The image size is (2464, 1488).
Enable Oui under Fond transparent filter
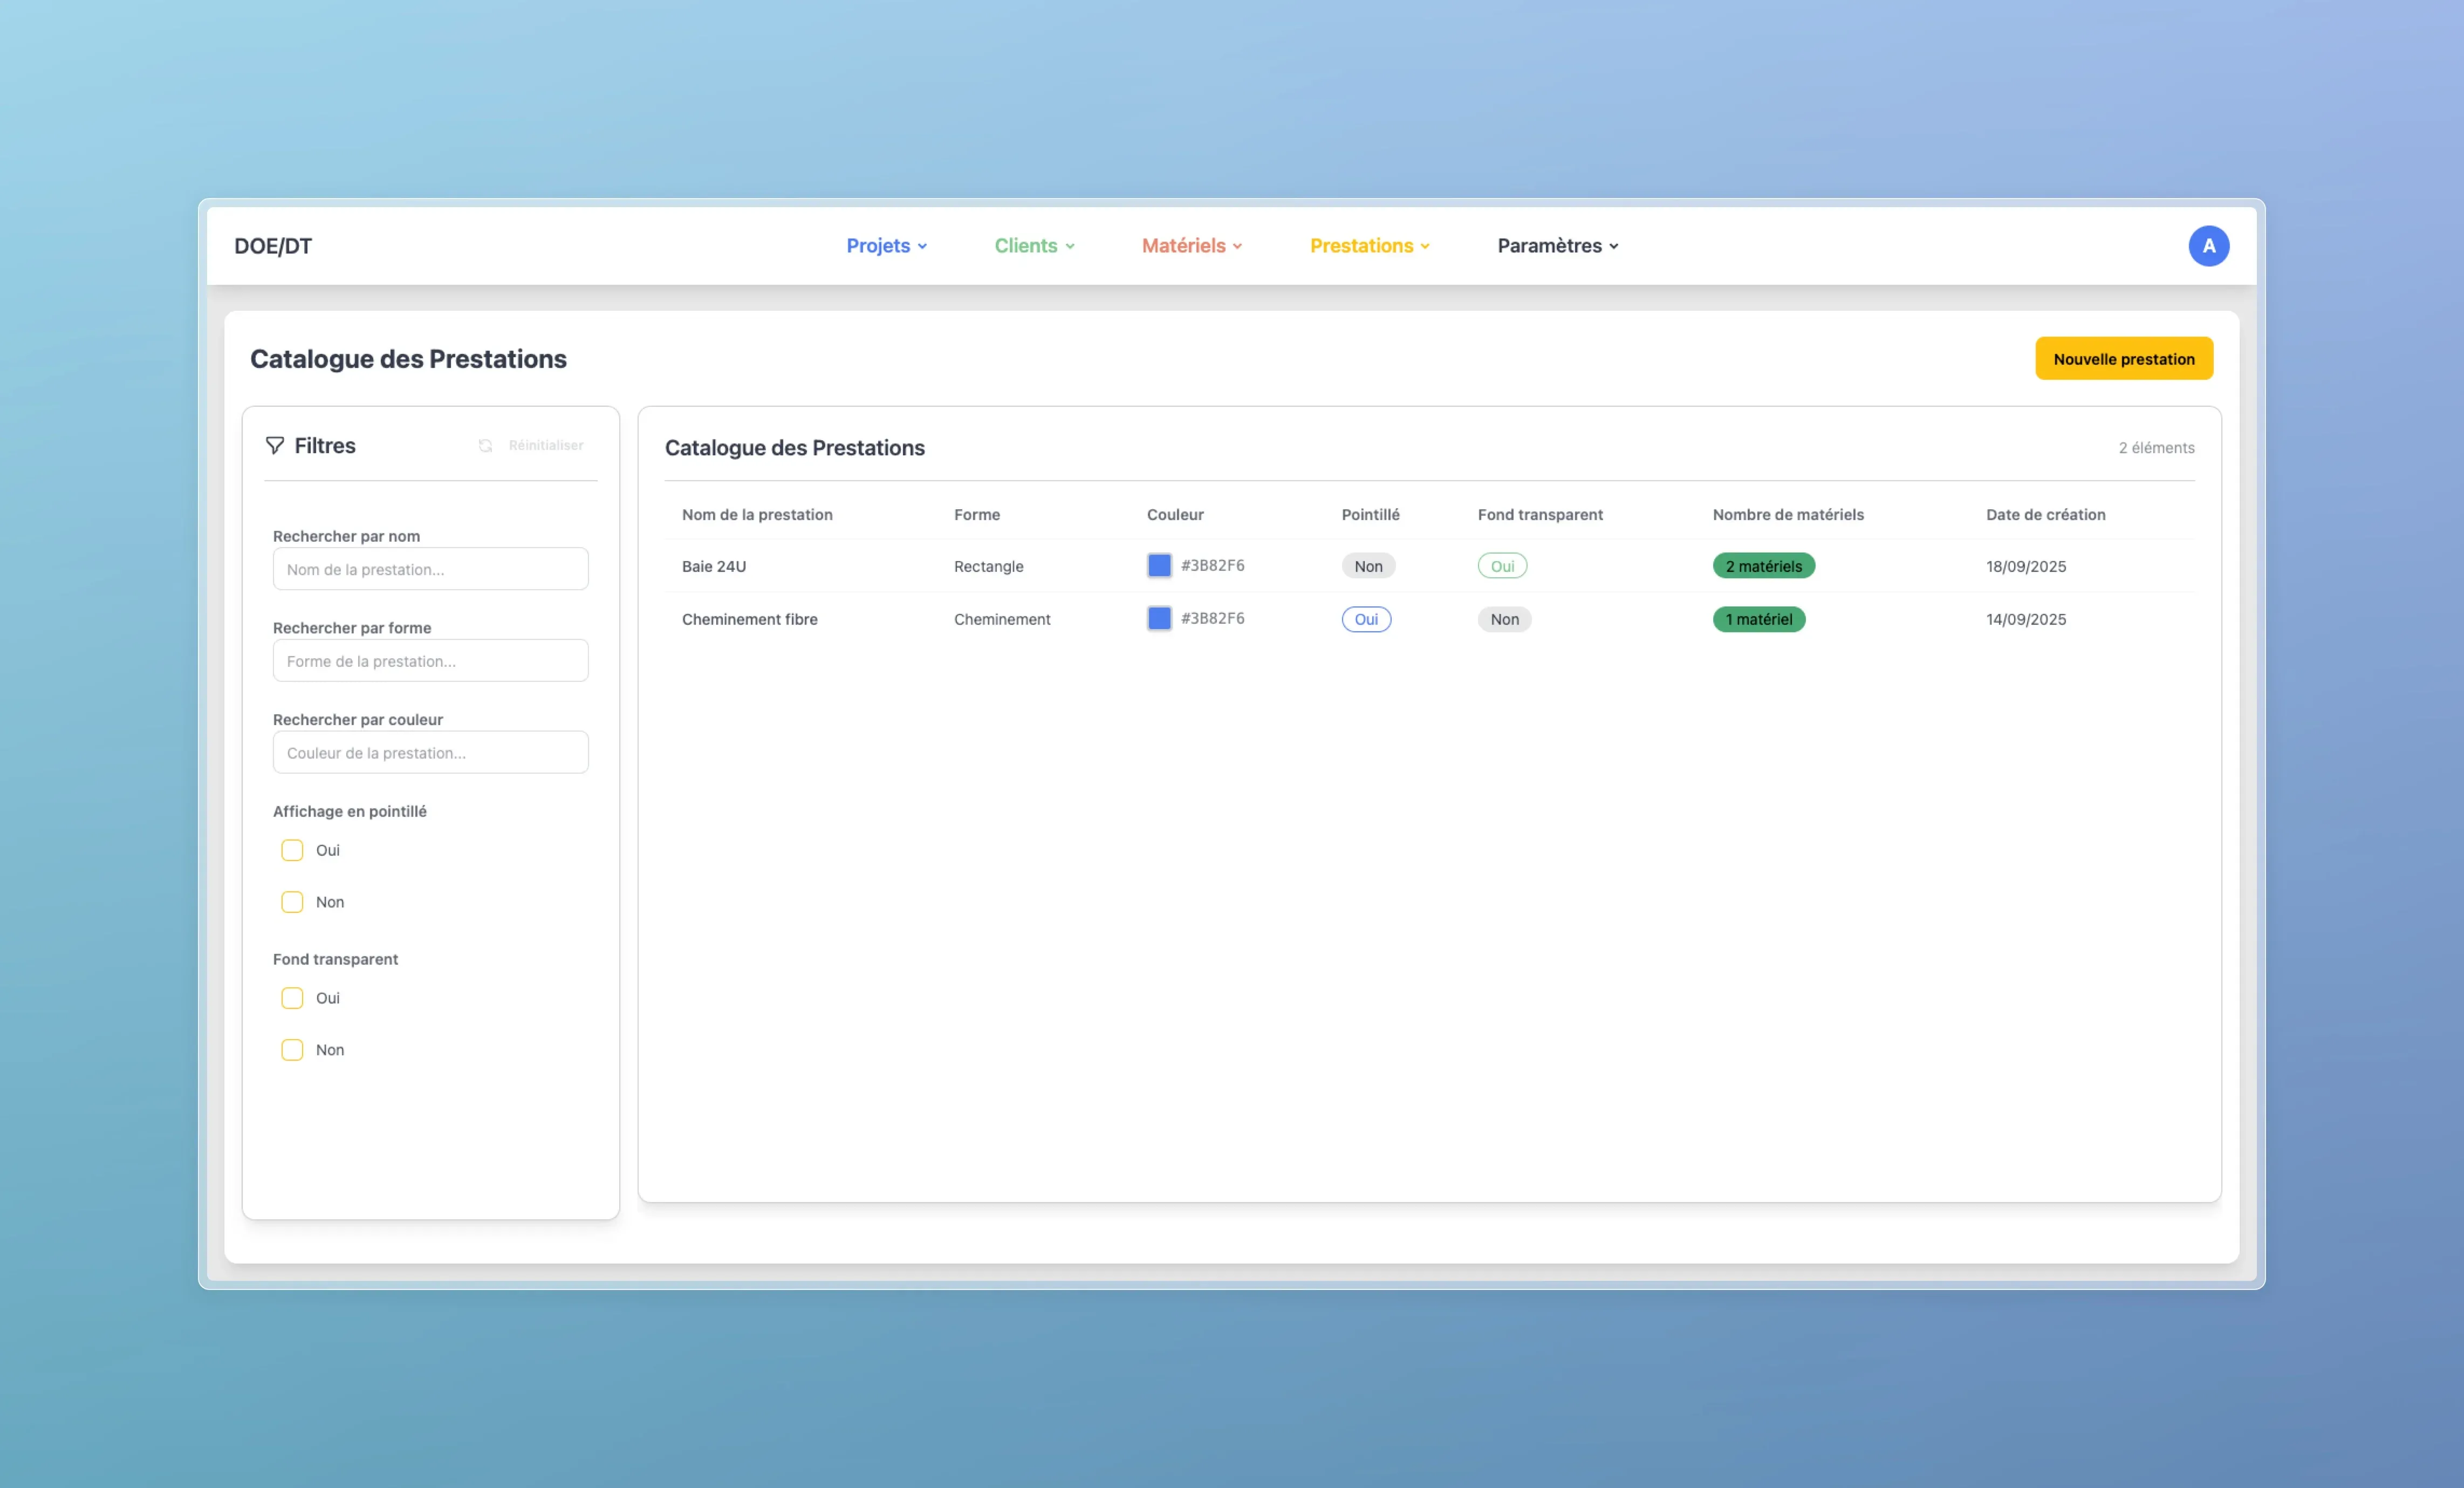point(292,998)
